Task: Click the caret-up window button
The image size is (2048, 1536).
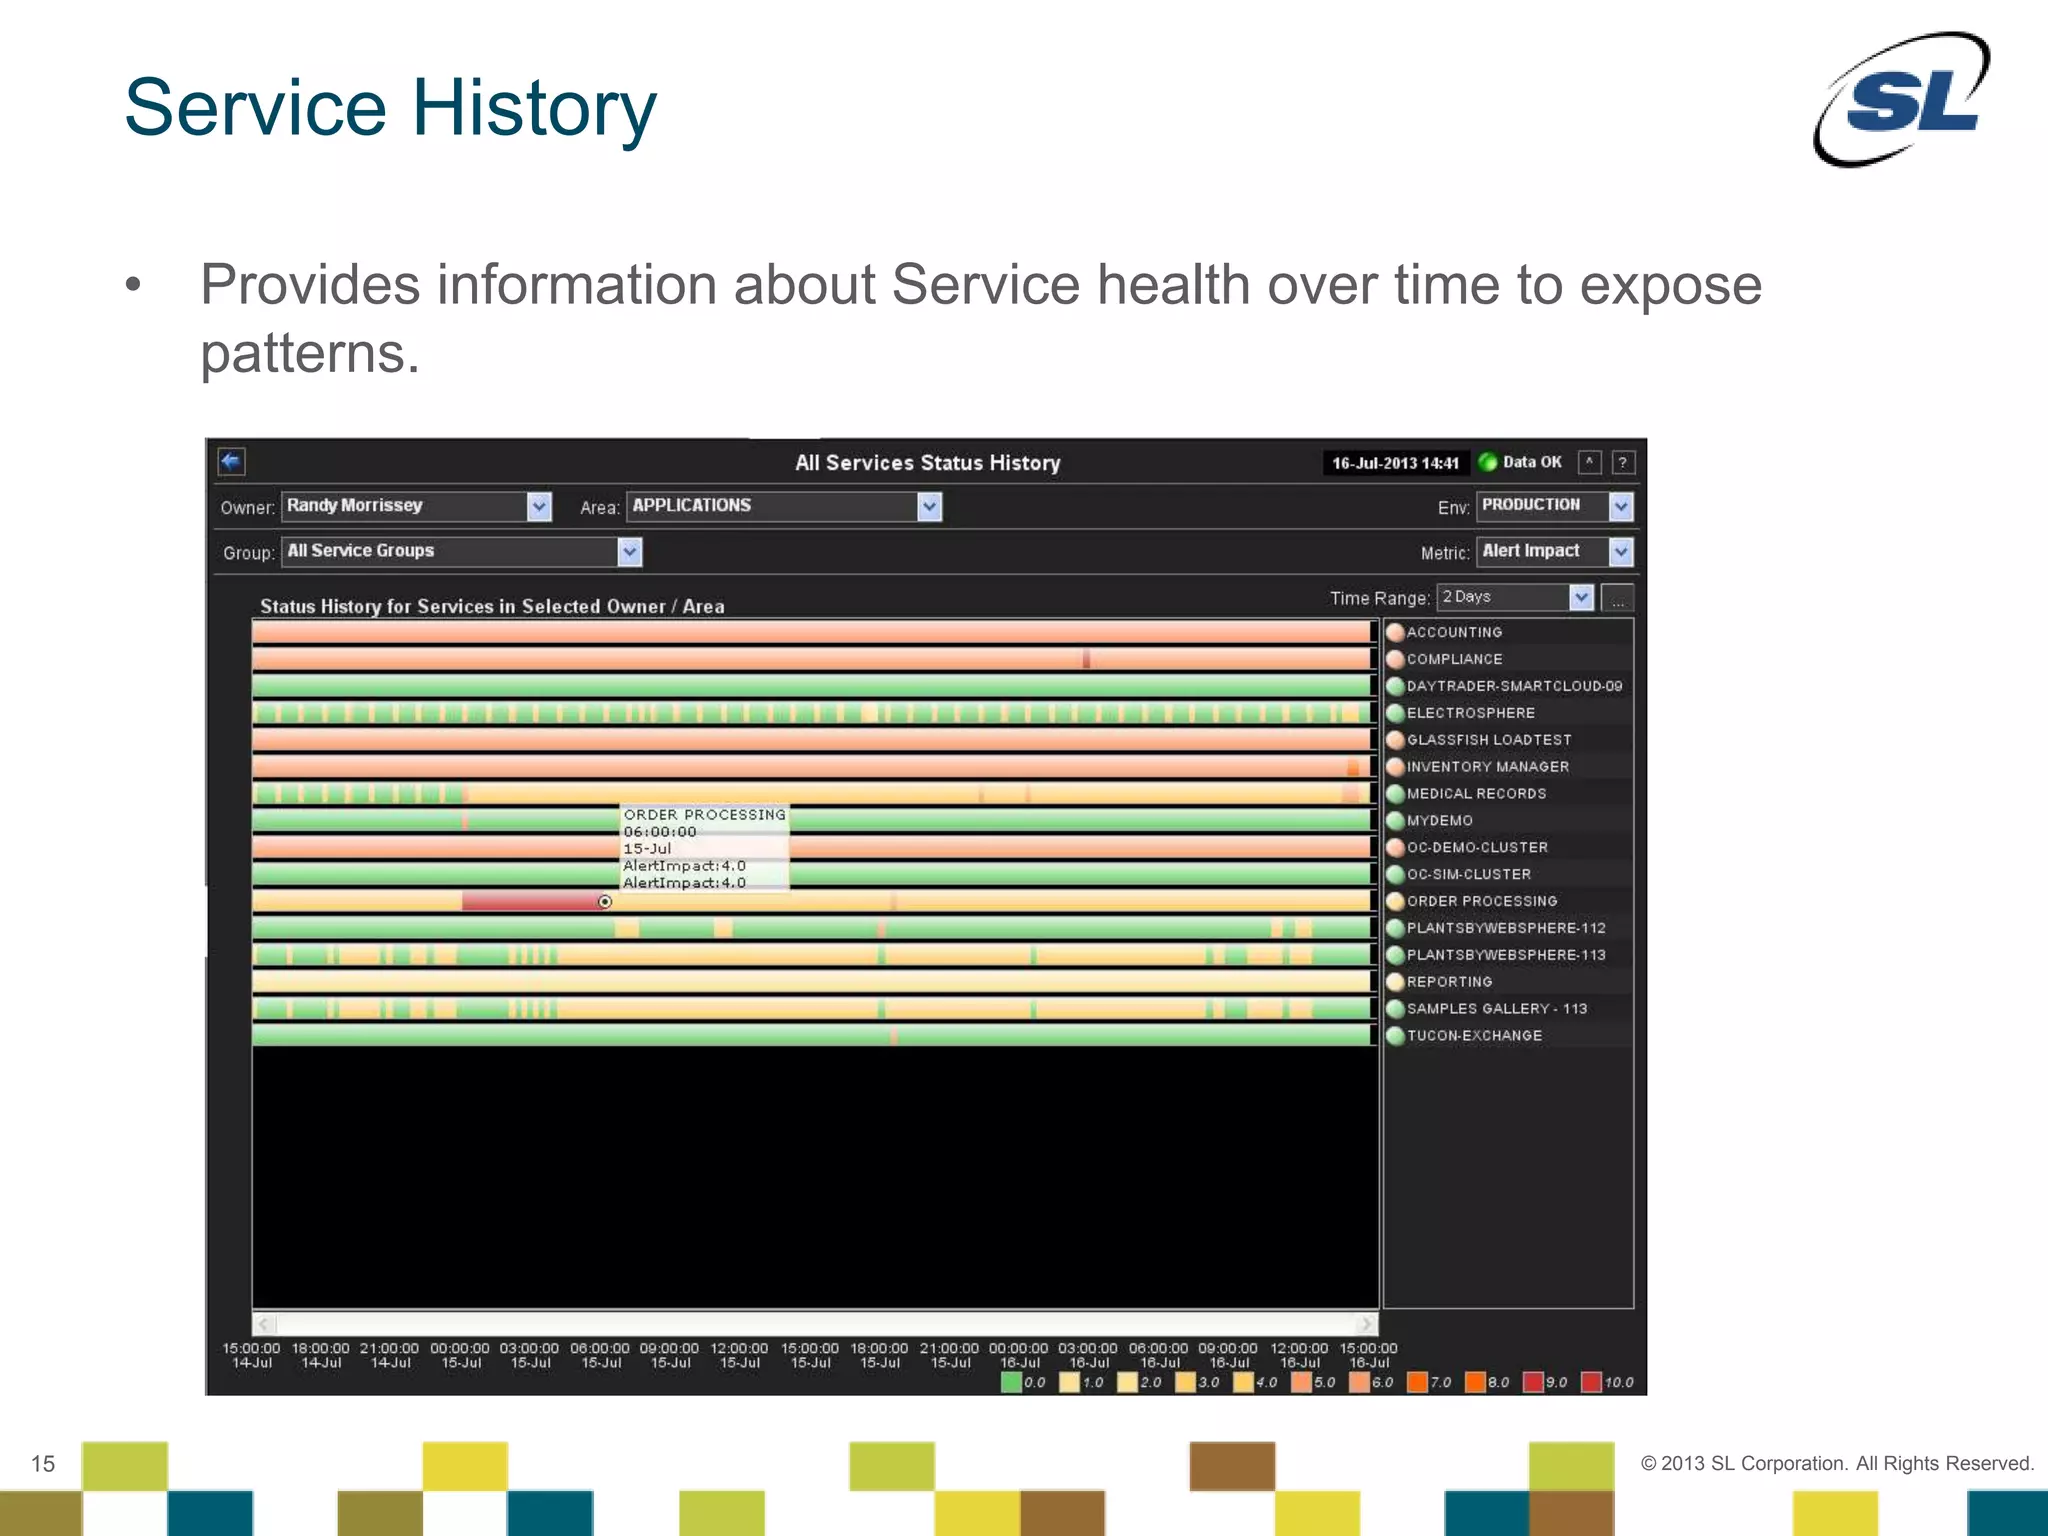Action: pyautogui.click(x=1589, y=462)
